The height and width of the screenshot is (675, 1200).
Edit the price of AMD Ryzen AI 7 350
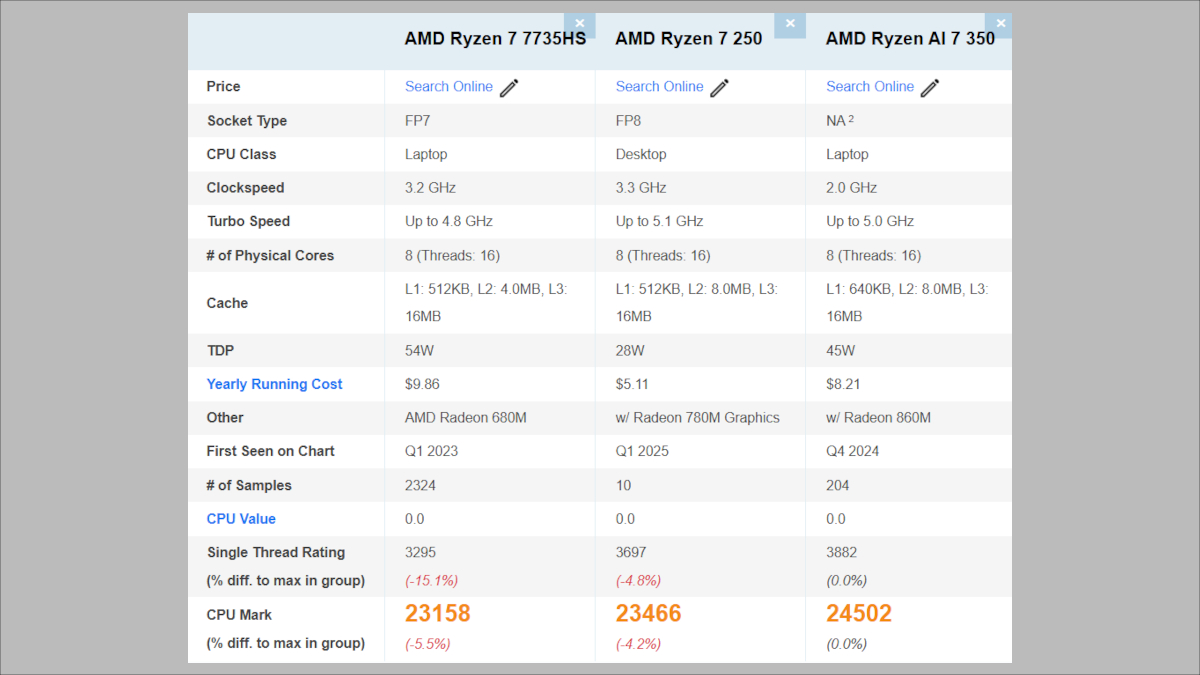930,87
